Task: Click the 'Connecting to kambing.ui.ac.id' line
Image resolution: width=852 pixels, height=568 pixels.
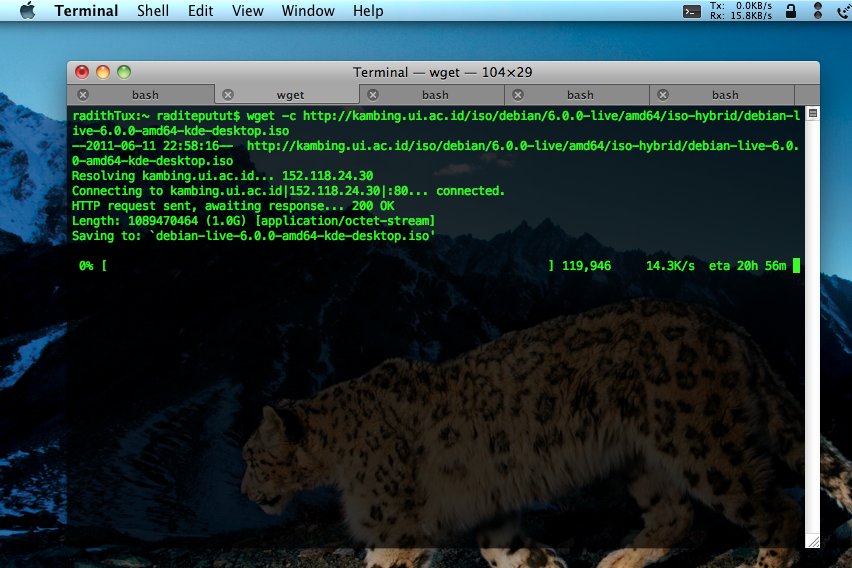Action: point(289,191)
